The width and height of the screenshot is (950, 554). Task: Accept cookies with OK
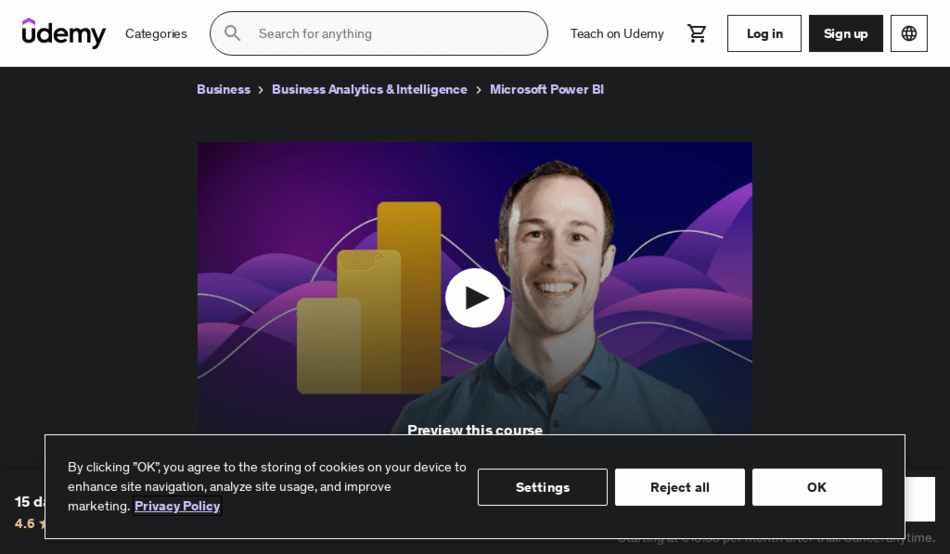pyautogui.click(x=817, y=487)
